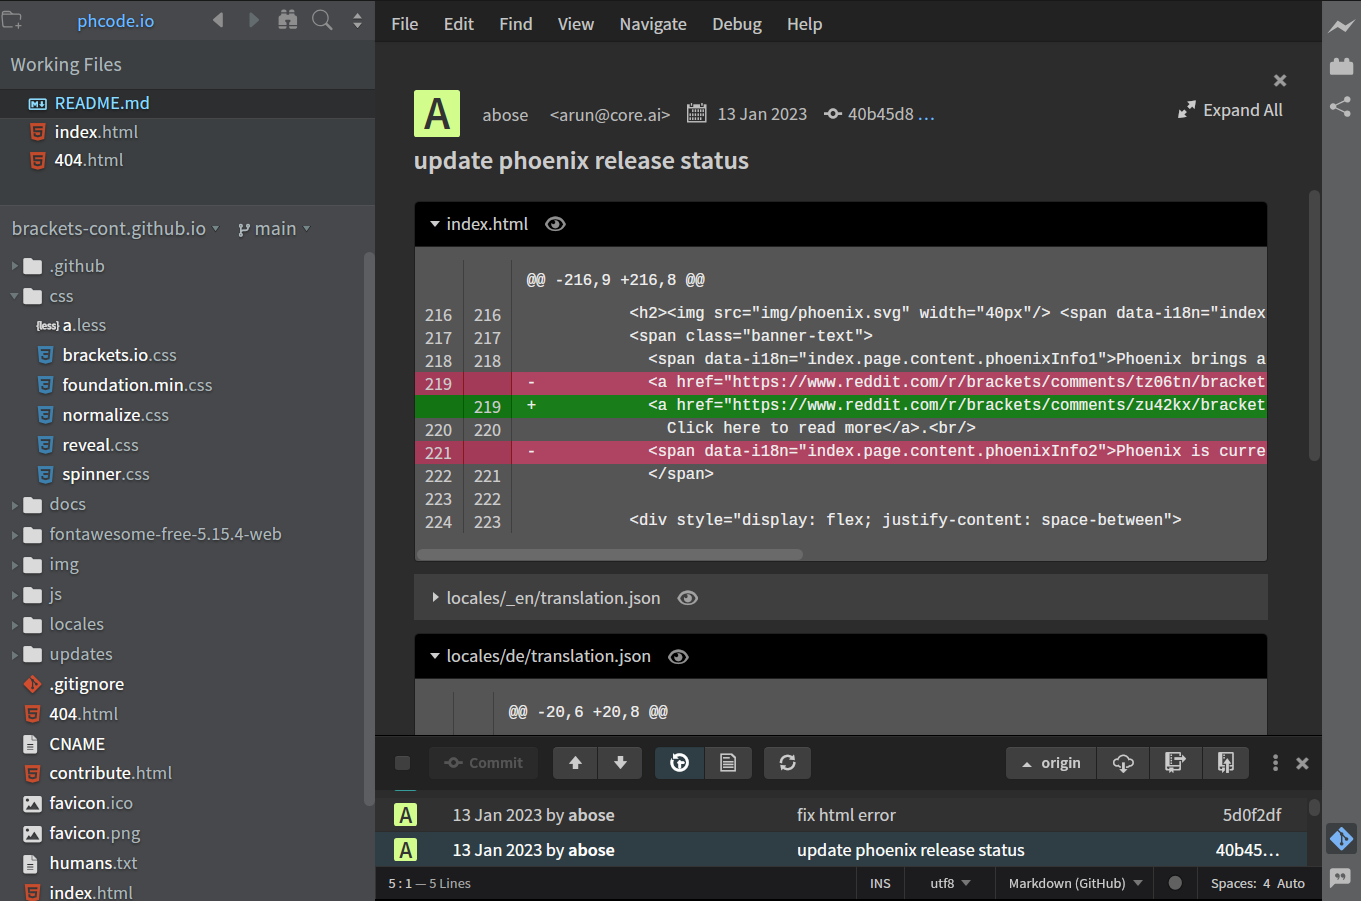Toggle eye icon beside index.html diff
This screenshot has width=1361, height=901.
555,224
